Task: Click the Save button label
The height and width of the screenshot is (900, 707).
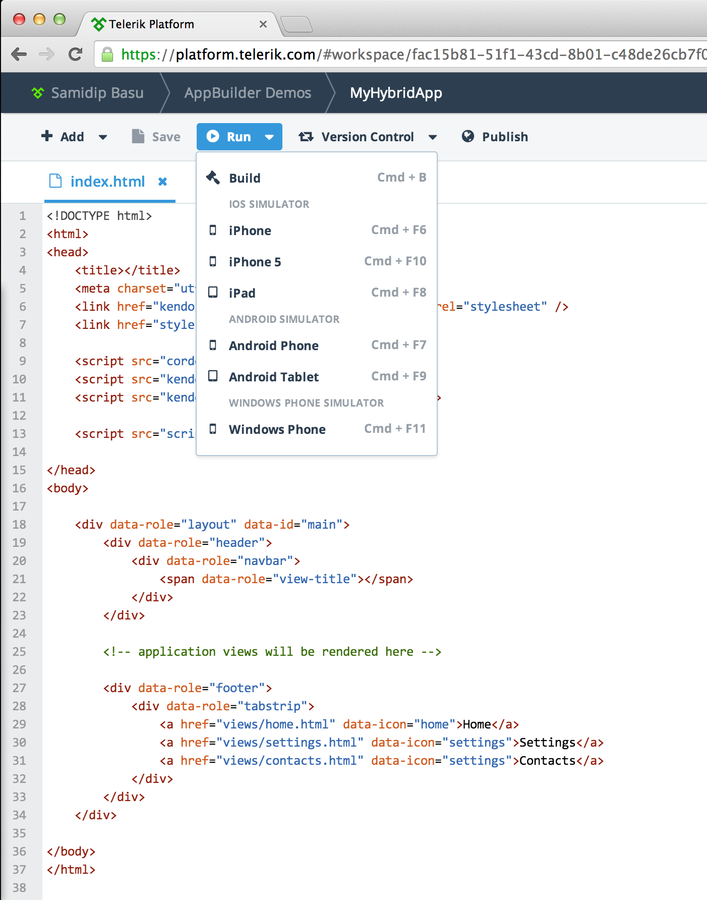Action: (166, 137)
